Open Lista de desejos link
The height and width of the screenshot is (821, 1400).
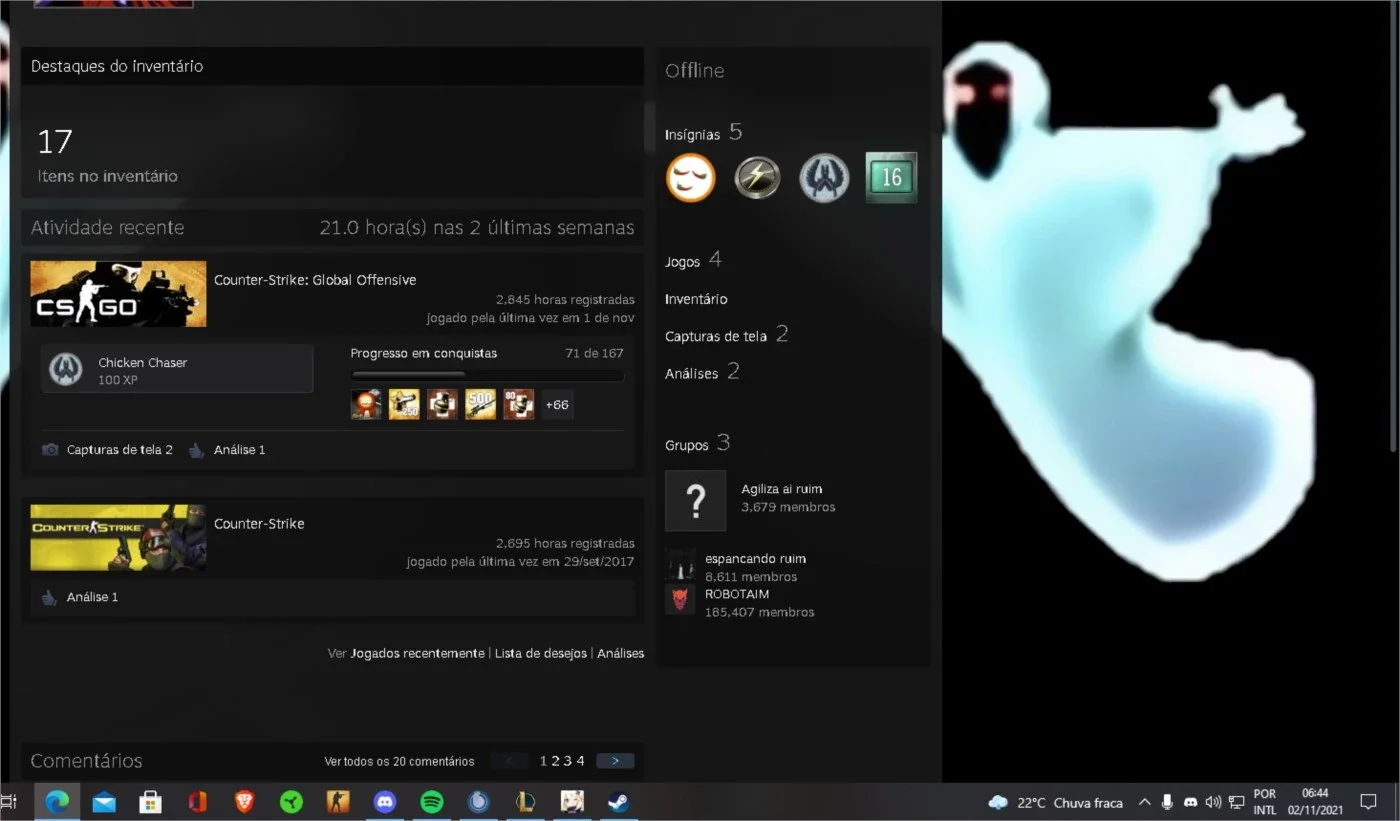[x=541, y=653]
